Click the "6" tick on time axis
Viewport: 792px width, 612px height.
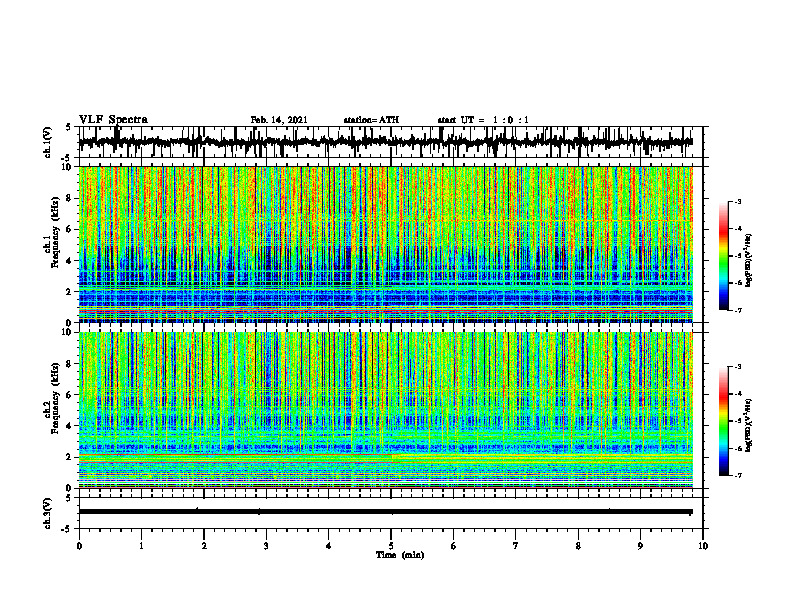tap(454, 546)
